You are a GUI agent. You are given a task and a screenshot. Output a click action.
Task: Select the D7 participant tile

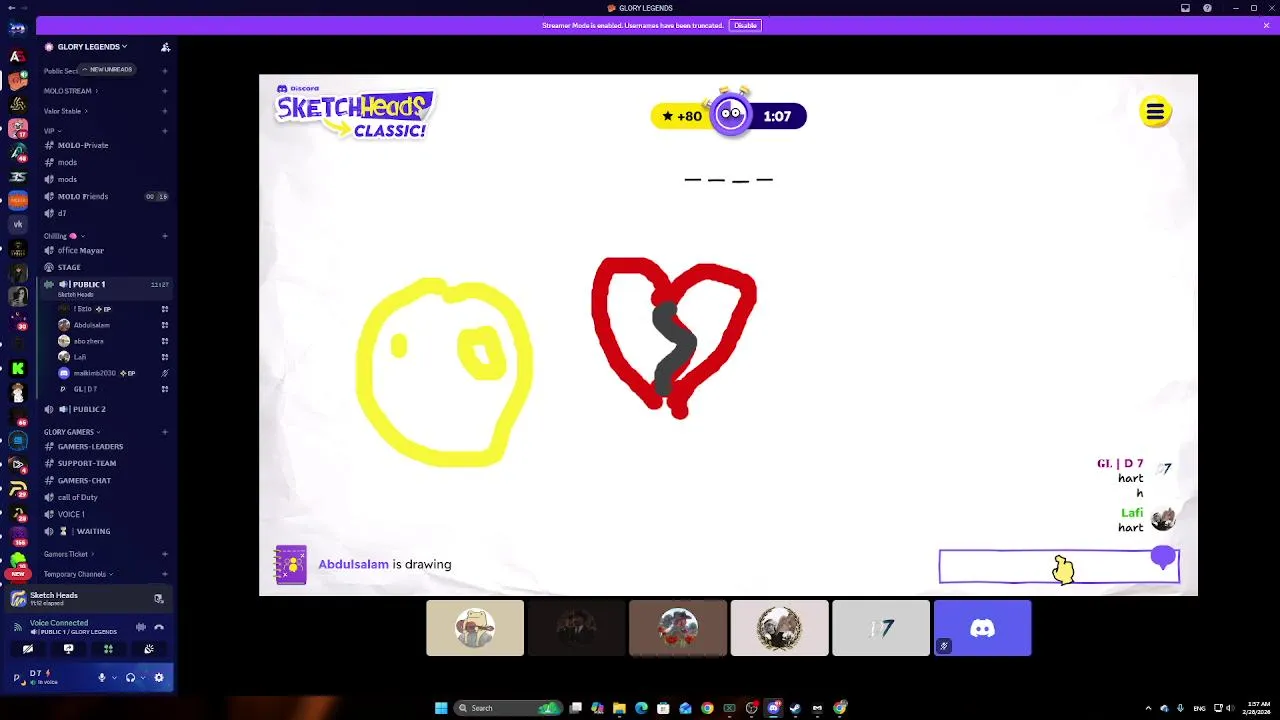(881, 628)
